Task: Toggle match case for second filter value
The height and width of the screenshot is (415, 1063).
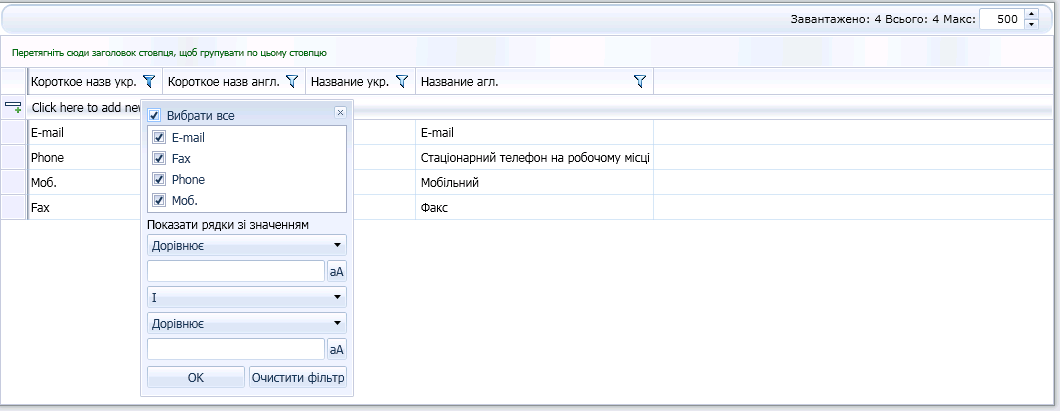Action: point(337,349)
